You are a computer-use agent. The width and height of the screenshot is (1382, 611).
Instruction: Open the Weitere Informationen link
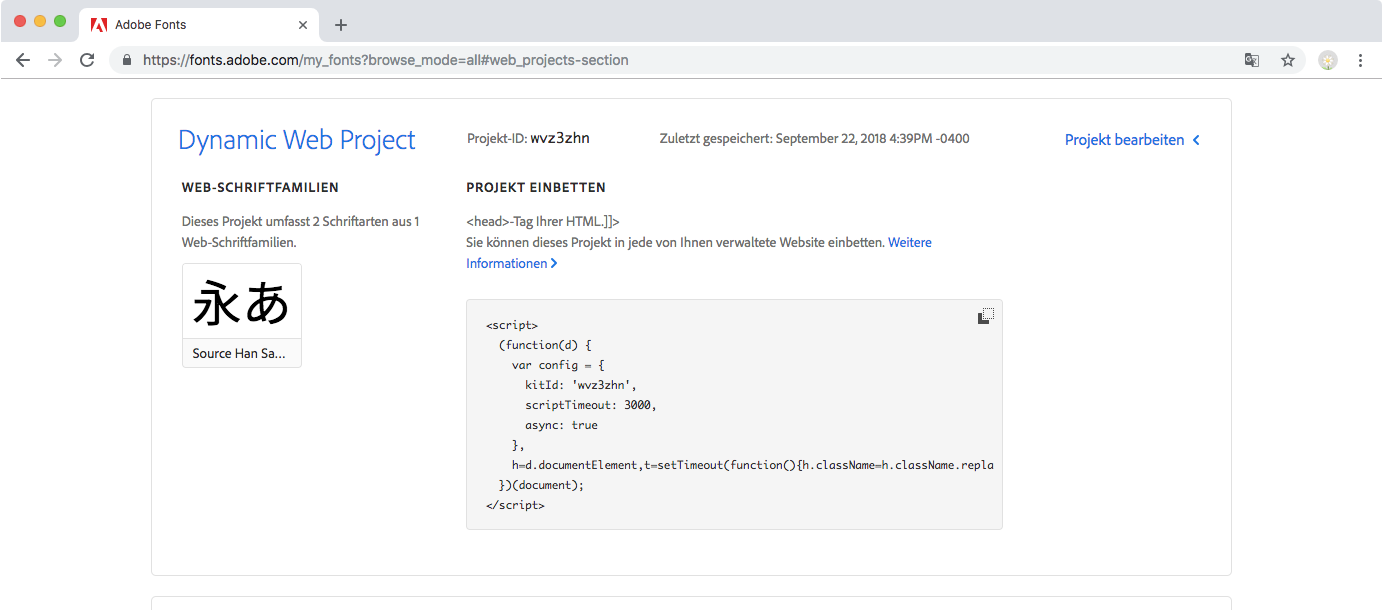(909, 243)
